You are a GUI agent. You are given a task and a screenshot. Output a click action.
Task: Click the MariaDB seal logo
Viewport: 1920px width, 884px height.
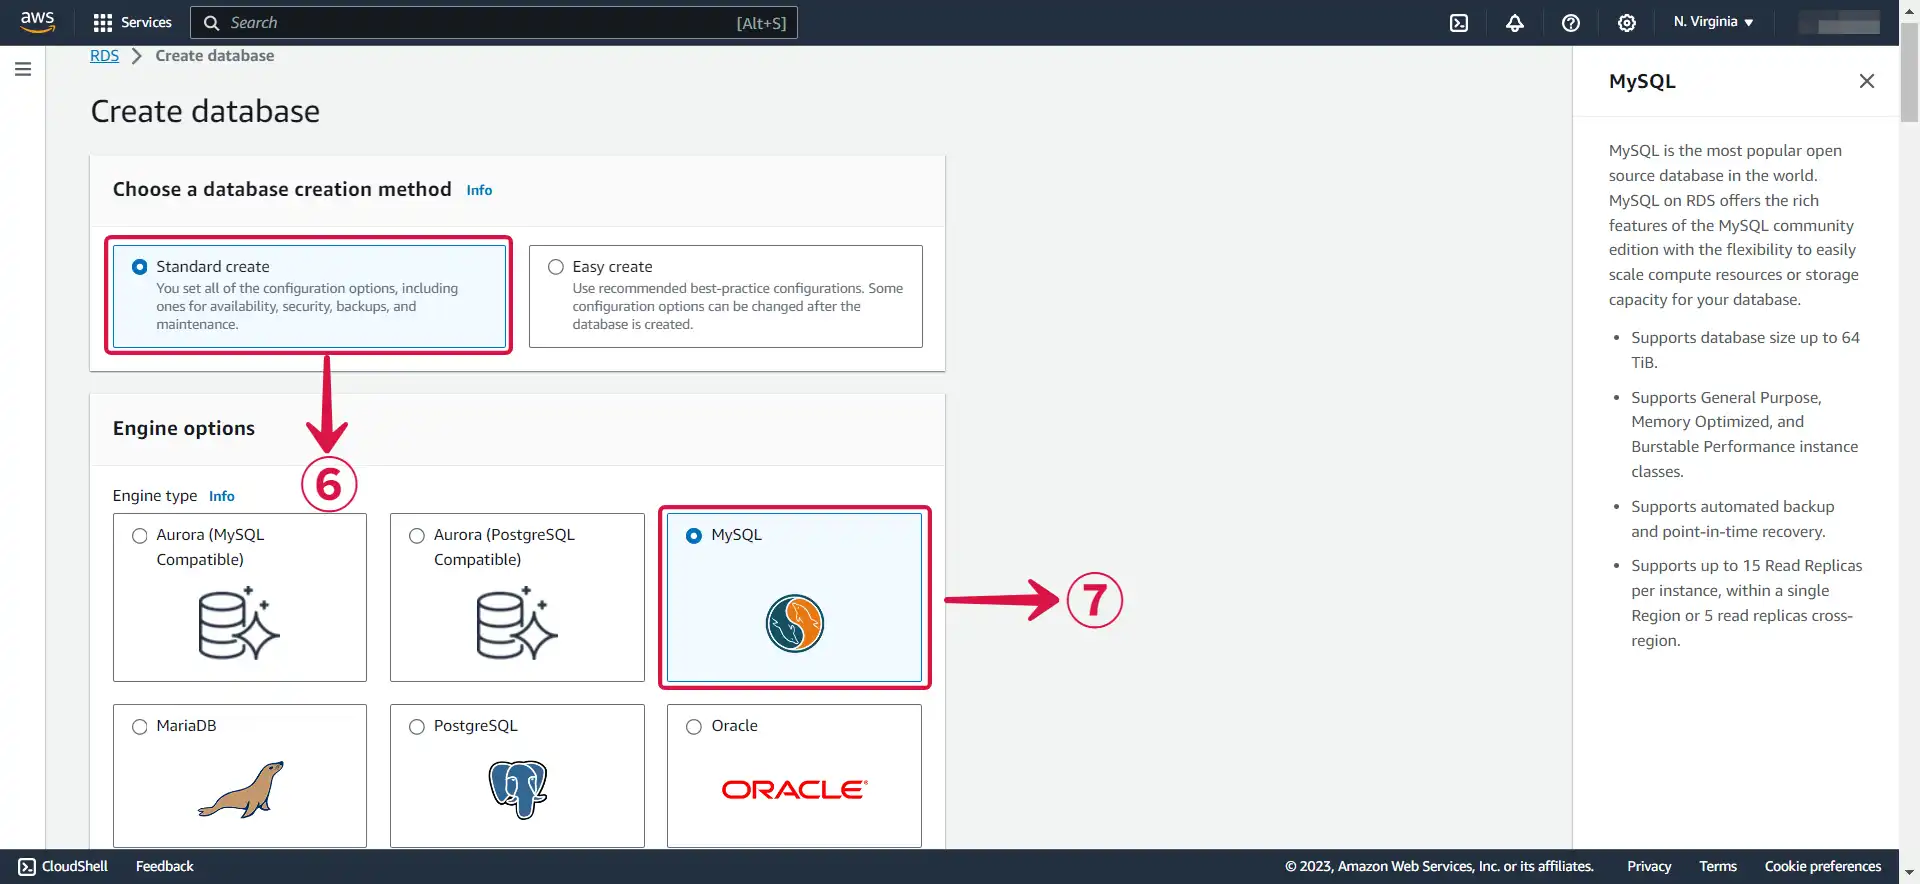click(241, 789)
